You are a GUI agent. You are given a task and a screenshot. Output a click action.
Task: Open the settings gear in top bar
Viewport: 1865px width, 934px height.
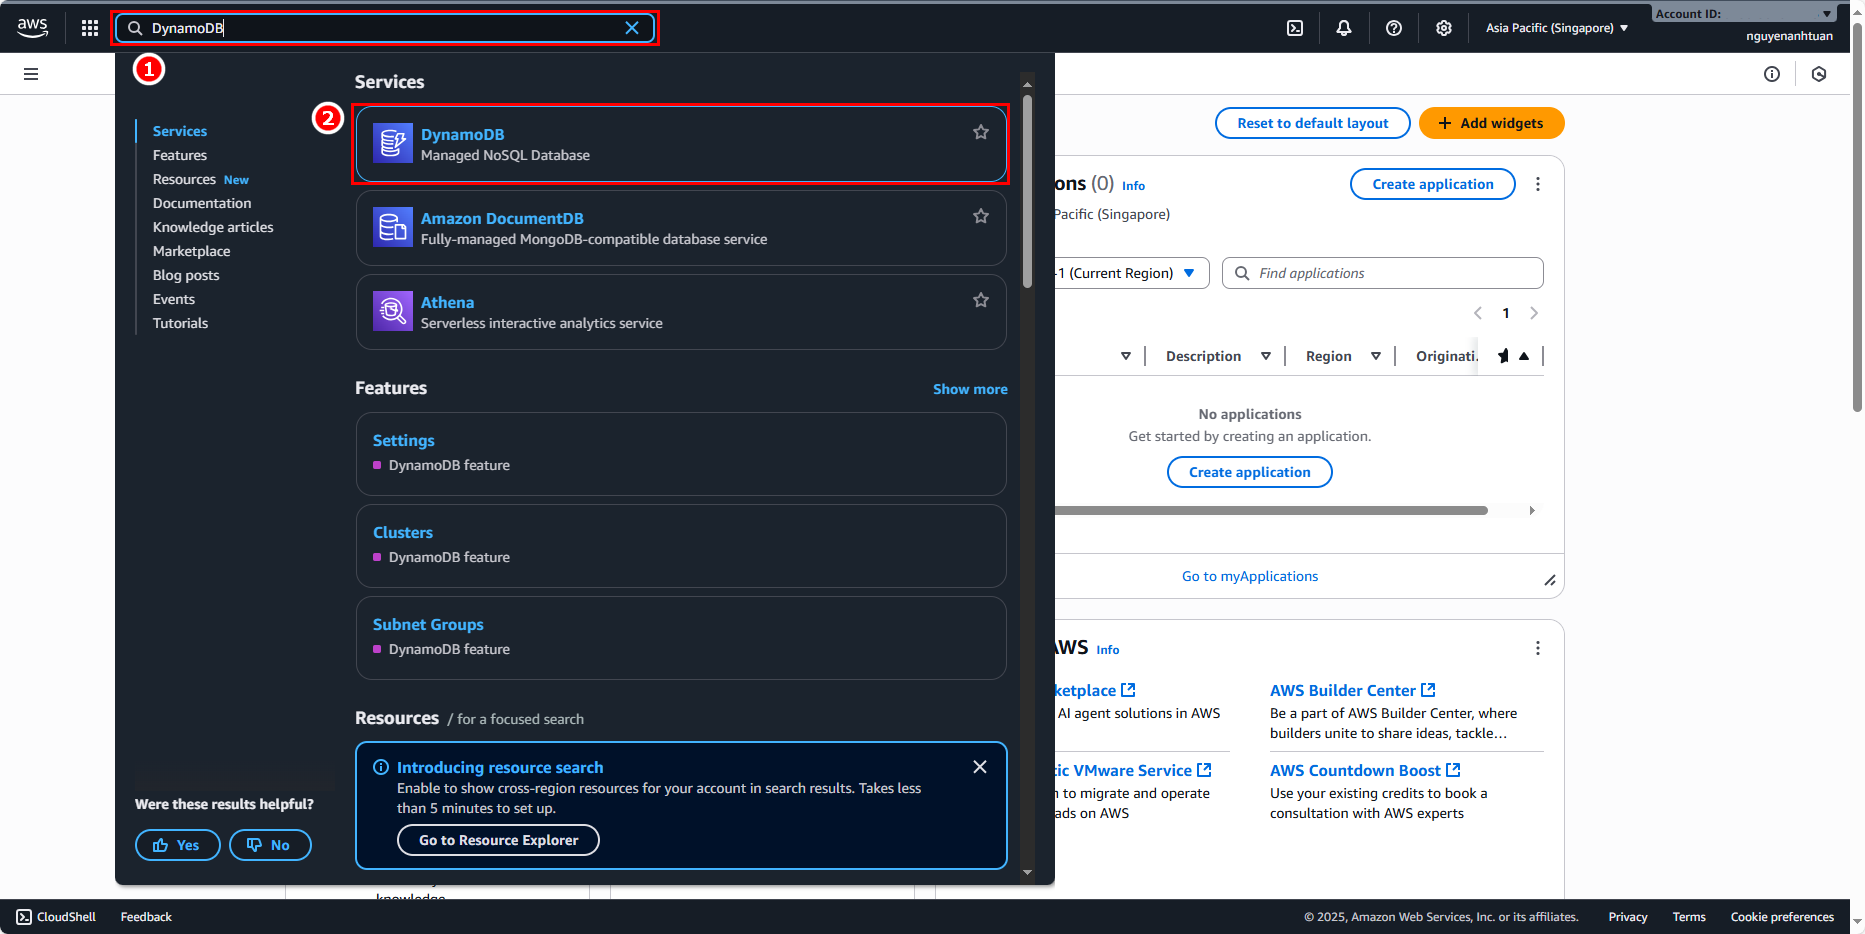click(x=1444, y=28)
